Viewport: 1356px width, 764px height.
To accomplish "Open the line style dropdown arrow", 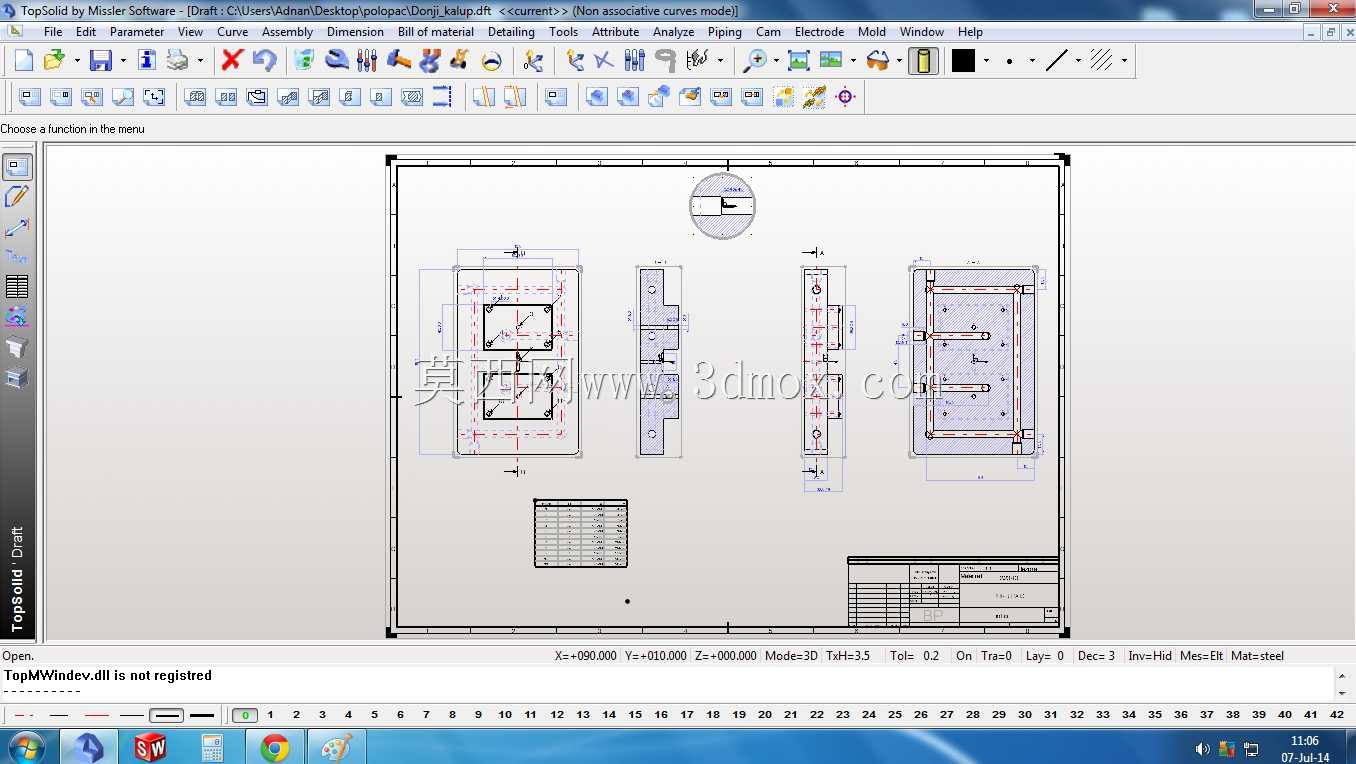I will click(1078, 61).
